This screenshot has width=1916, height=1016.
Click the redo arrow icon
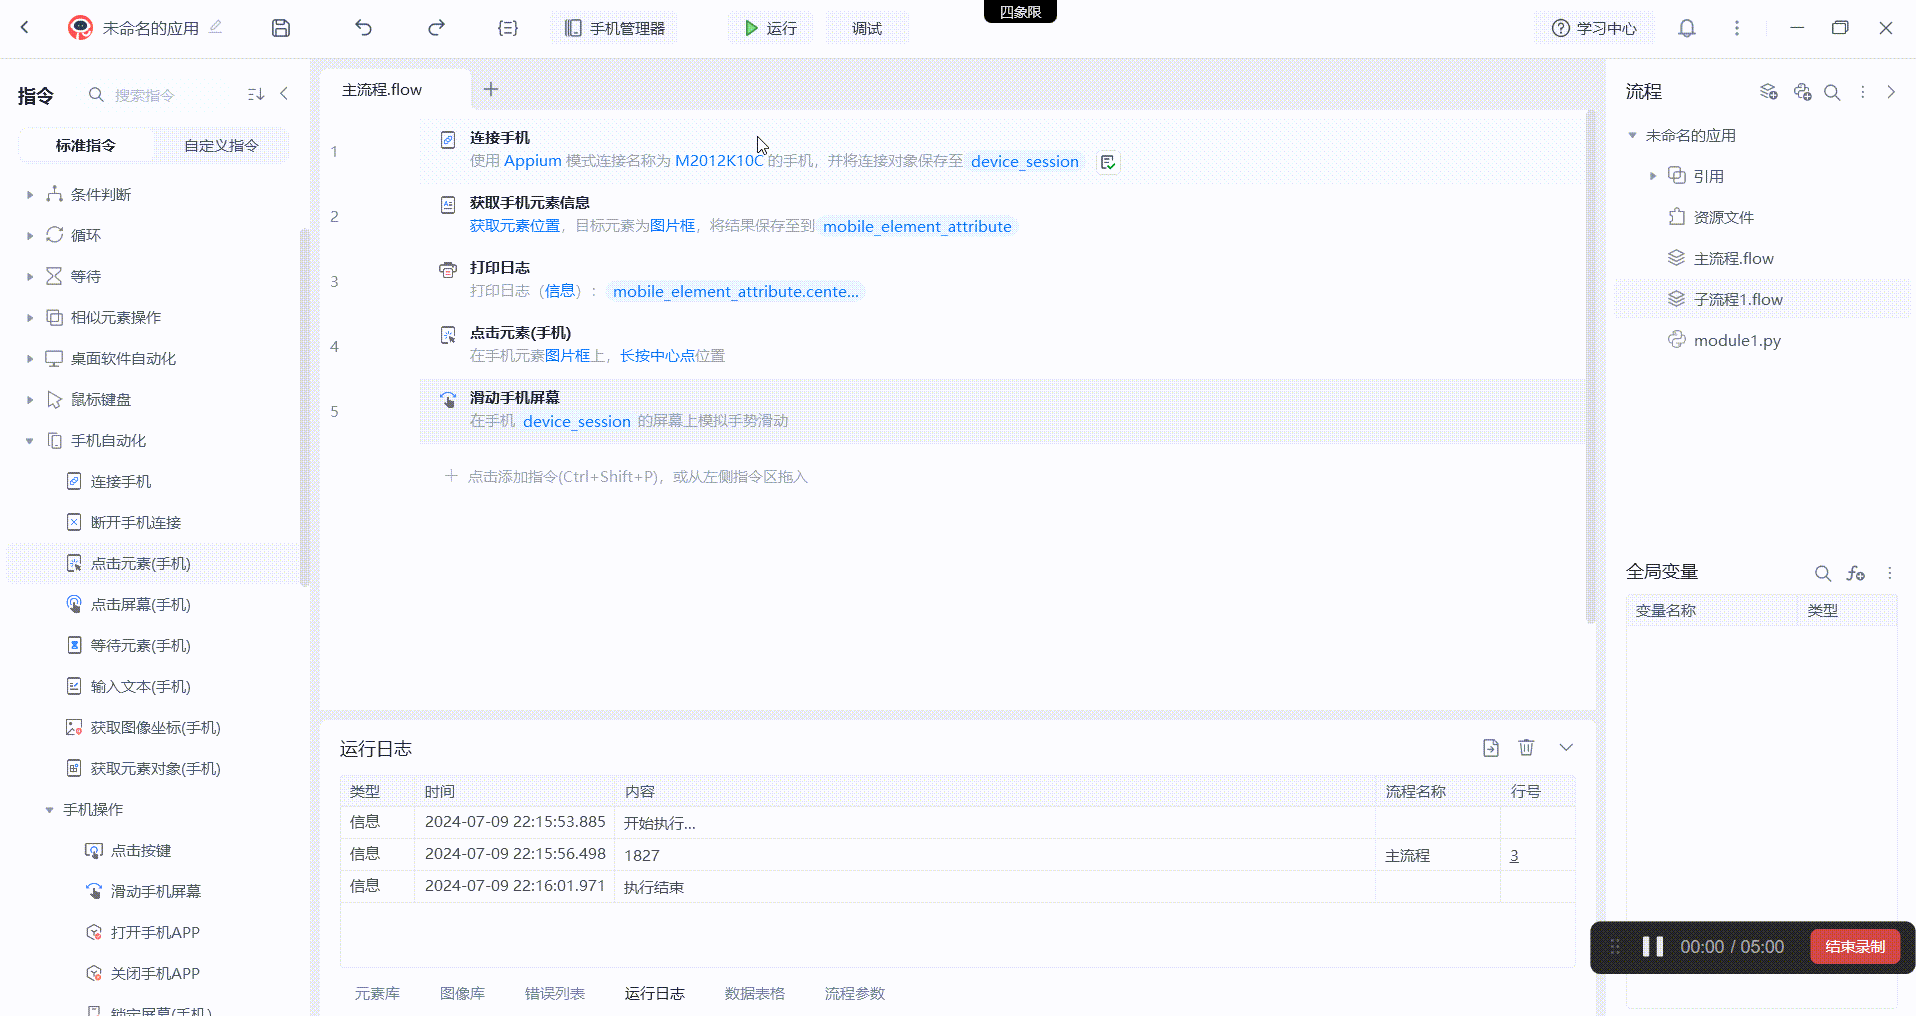[436, 28]
